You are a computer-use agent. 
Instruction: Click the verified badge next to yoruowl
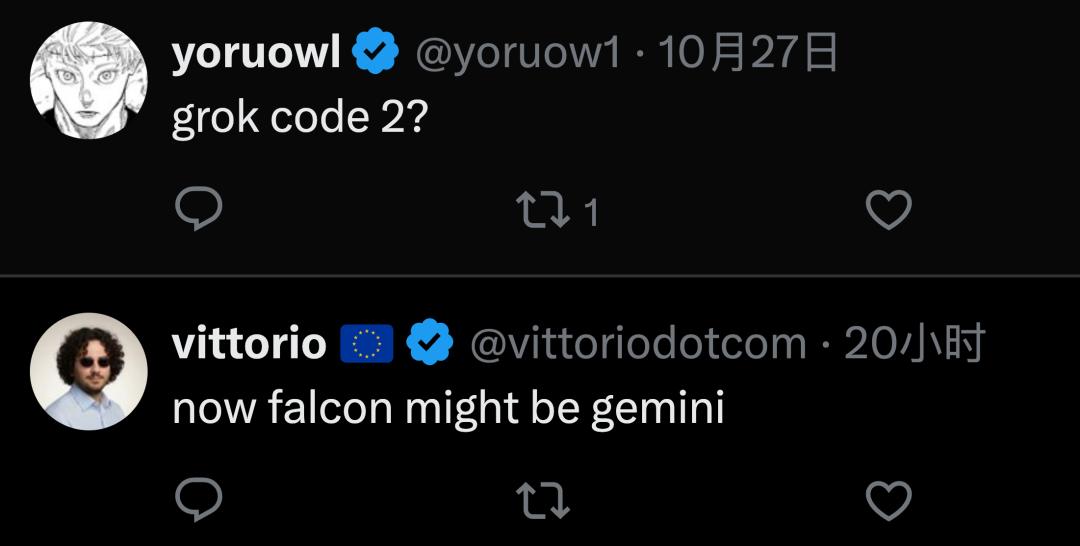tap(376, 54)
